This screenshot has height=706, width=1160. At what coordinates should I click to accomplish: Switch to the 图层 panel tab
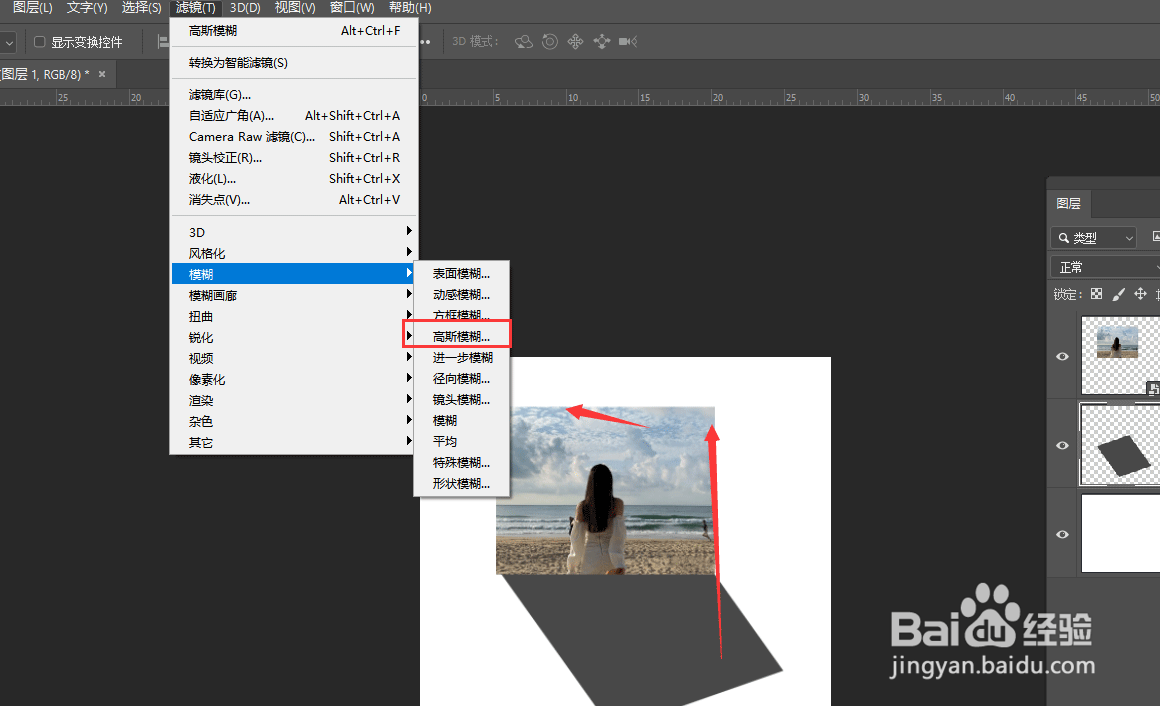pos(1069,204)
